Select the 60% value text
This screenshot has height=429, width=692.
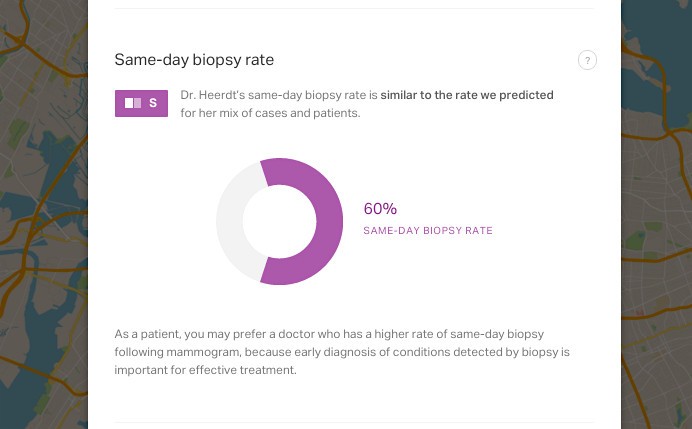(380, 208)
